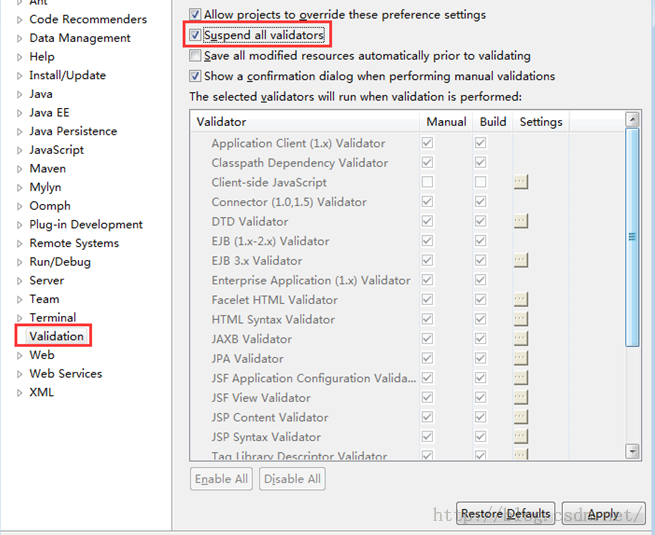This screenshot has width=655, height=535.
Task: Click the Apply button
Action: 603,513
